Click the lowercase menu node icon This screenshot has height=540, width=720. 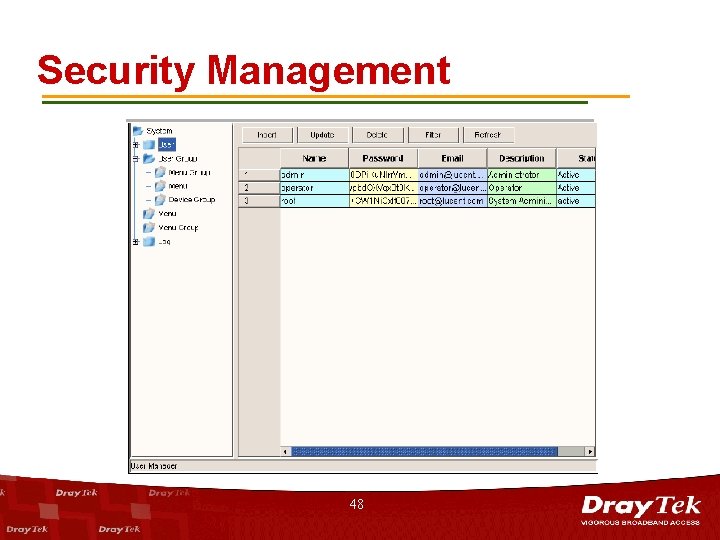[160, 186]
